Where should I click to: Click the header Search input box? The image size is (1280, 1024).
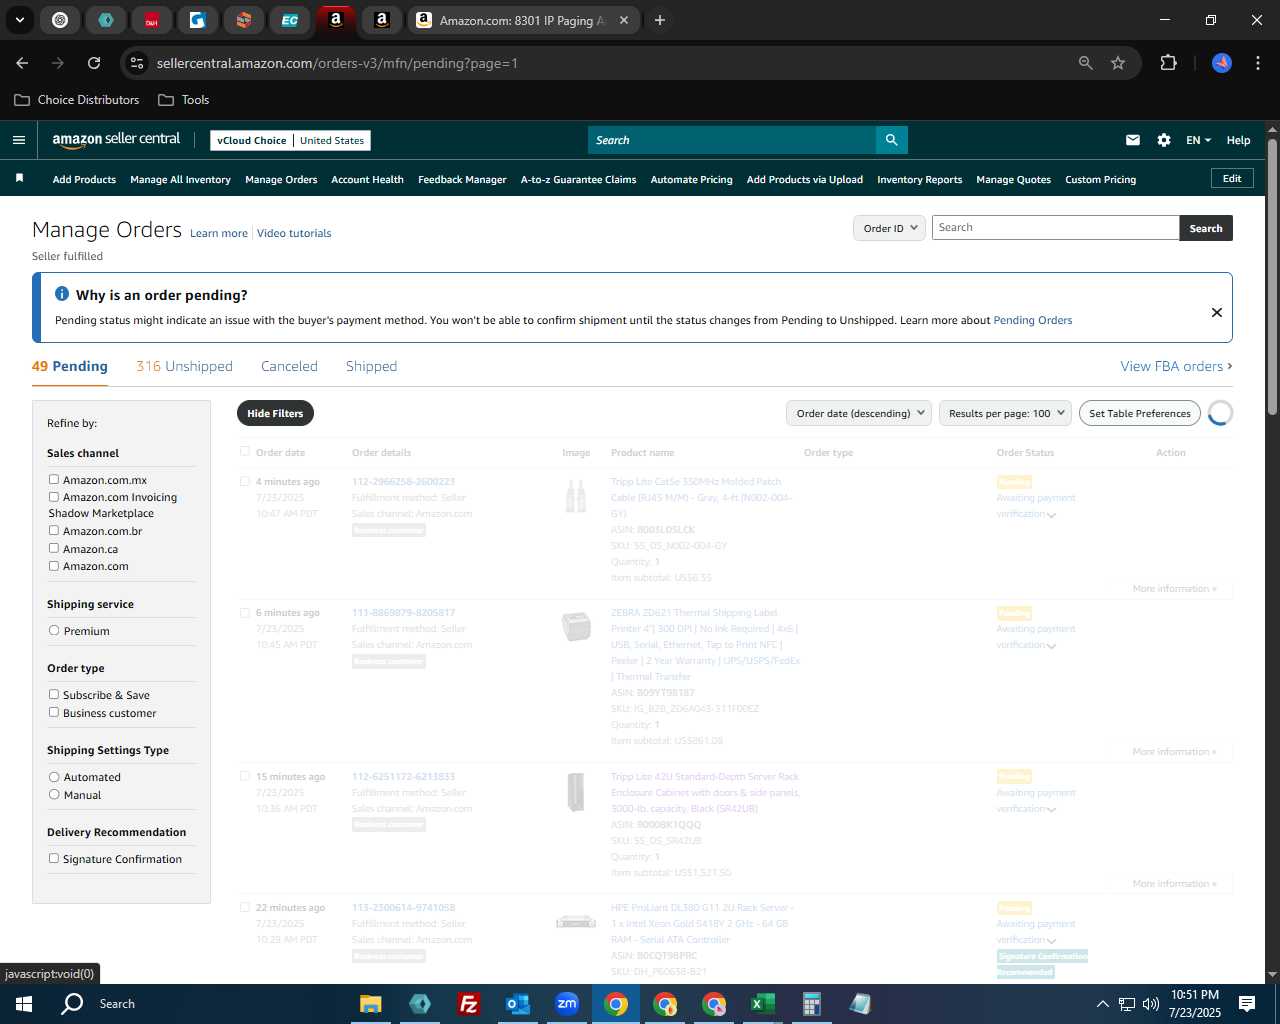(731, 140)
